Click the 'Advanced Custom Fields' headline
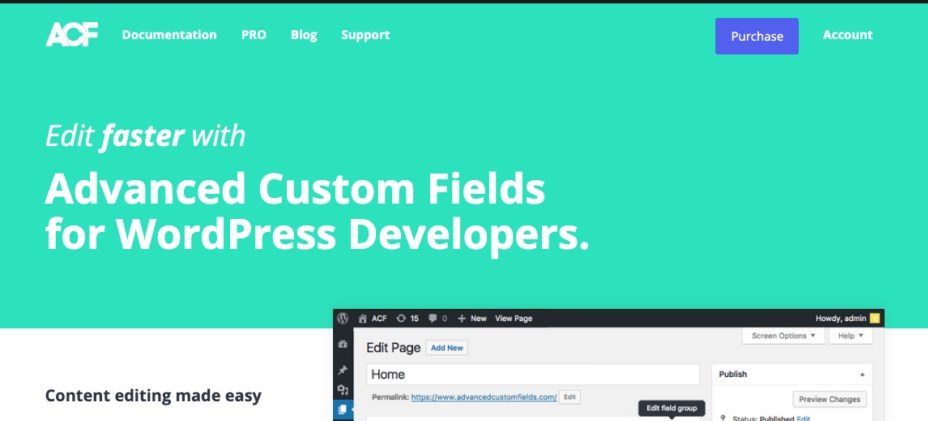 coord(295,188)
